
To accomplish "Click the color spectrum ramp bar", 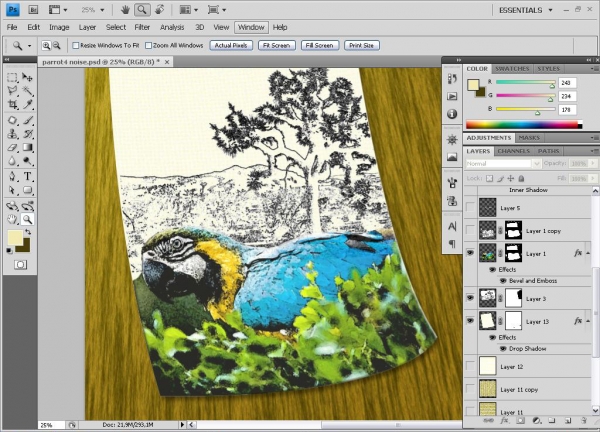I will point(524,125).
